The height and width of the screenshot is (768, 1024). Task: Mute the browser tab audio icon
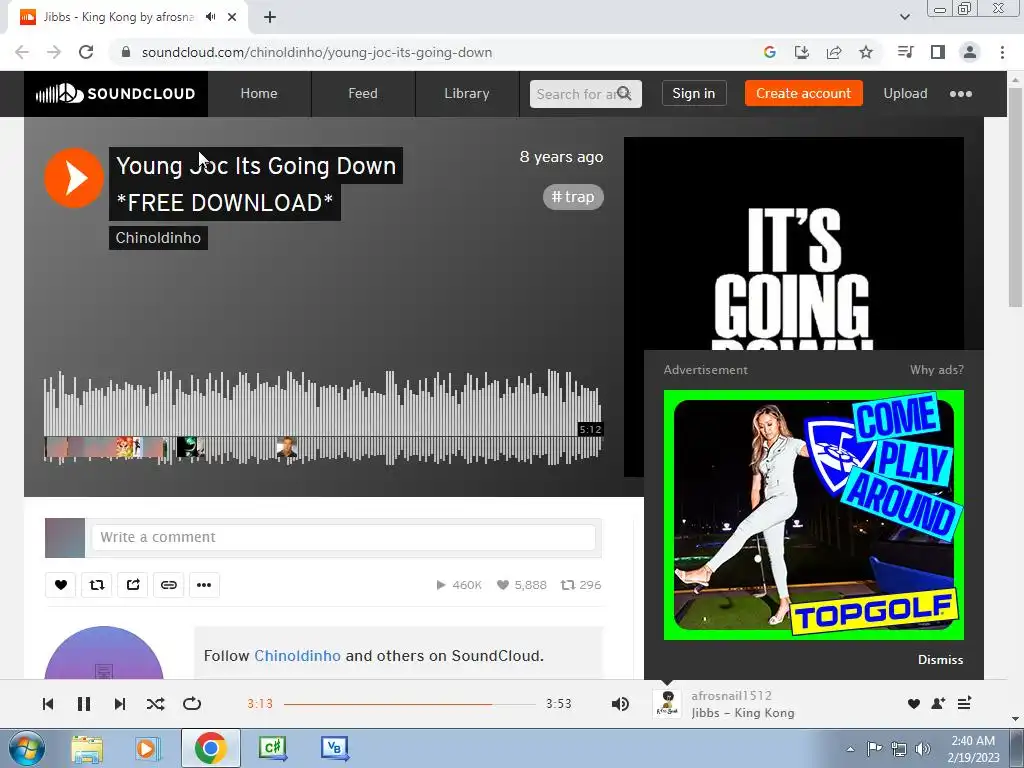pyautogui.click(x=210, y=17)
